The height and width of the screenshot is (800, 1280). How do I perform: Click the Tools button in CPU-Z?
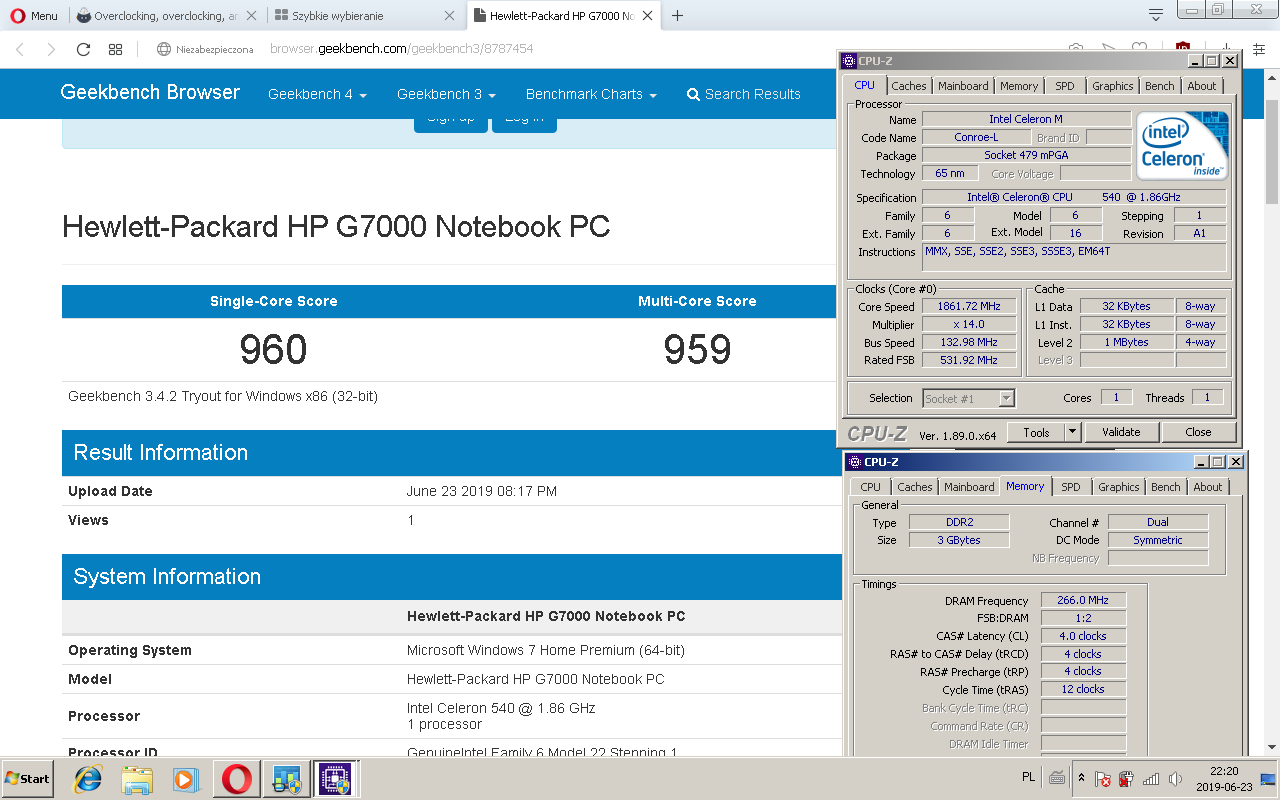tap(1036, 432)
